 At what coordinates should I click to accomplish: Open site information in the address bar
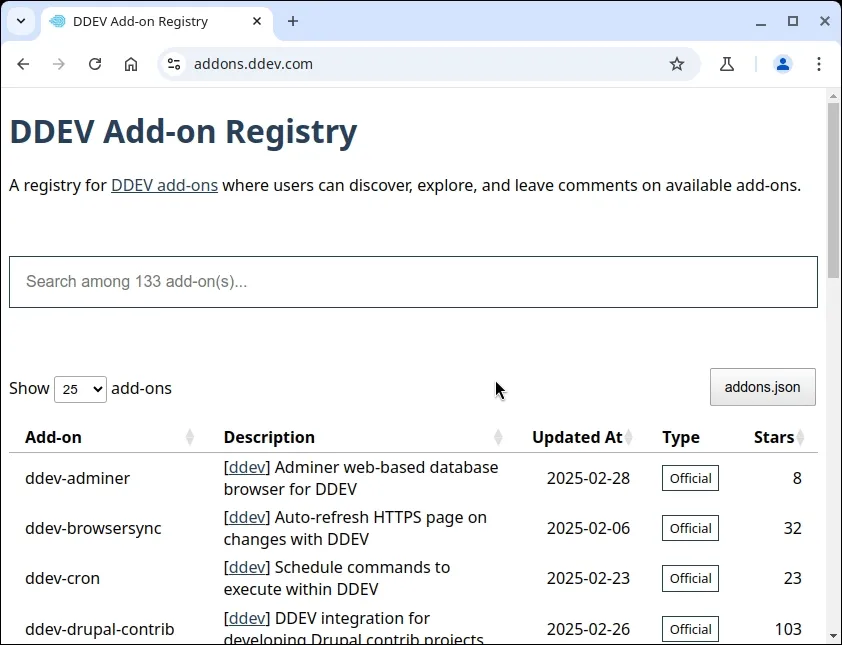click(174, 64)
